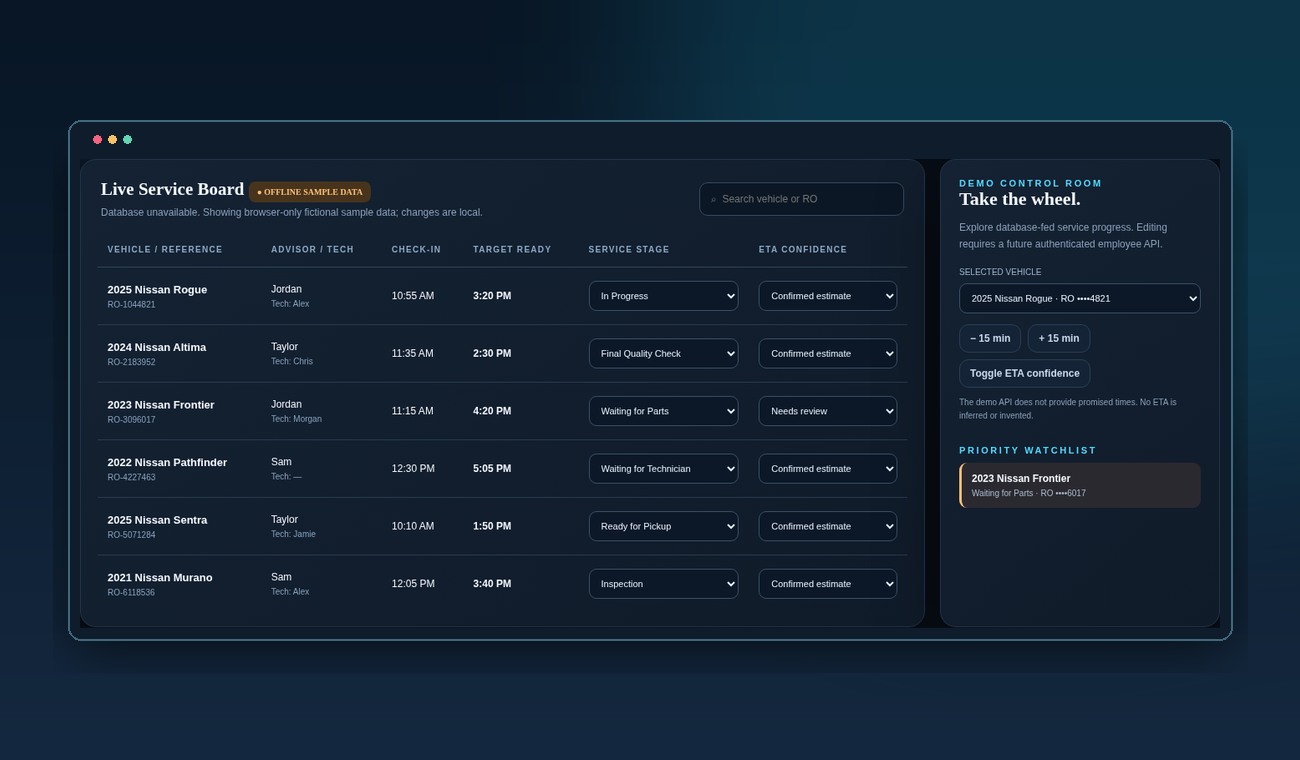This screenshot has height=760, width=1300.
Task: Click RO-5071284 reference number
Action: [131, 535]
